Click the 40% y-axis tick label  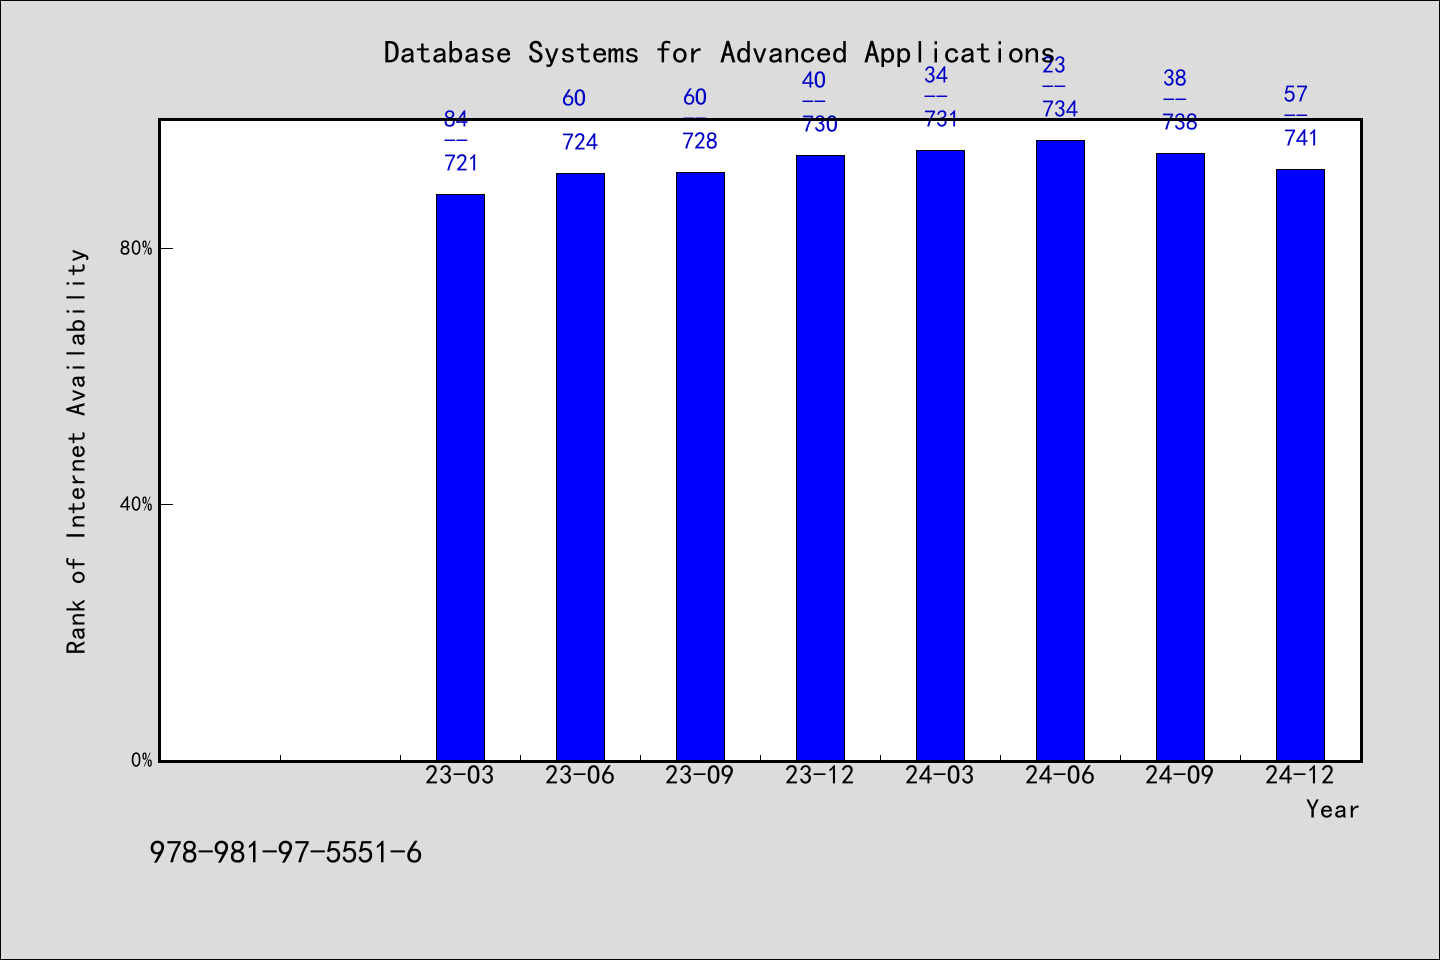pos(136,505)
